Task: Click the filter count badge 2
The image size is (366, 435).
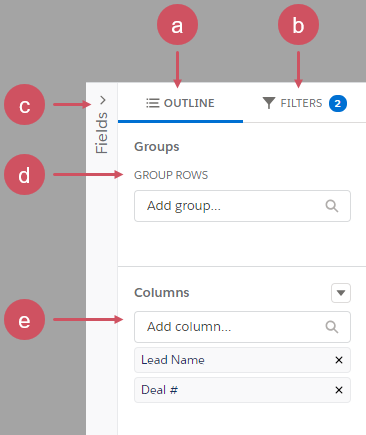Action: pyautogui.click(x=338, y=103)
